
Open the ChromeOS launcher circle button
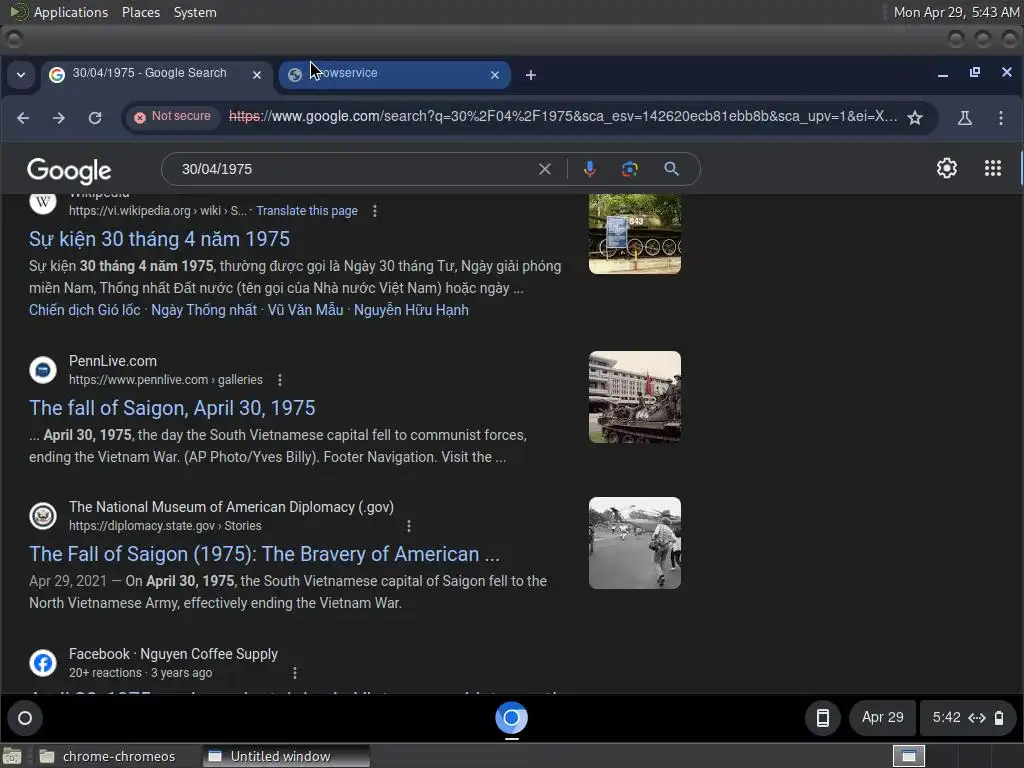click(25, 718)
